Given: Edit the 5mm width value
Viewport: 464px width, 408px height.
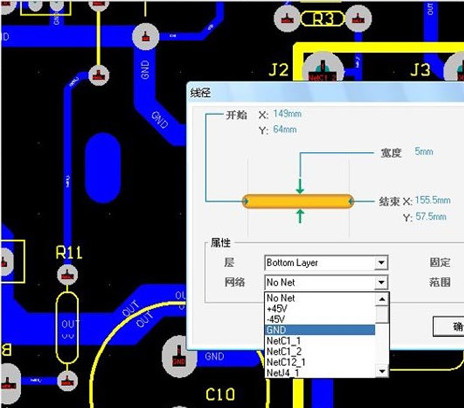Looking at the screenshot, I should point(424,152).
